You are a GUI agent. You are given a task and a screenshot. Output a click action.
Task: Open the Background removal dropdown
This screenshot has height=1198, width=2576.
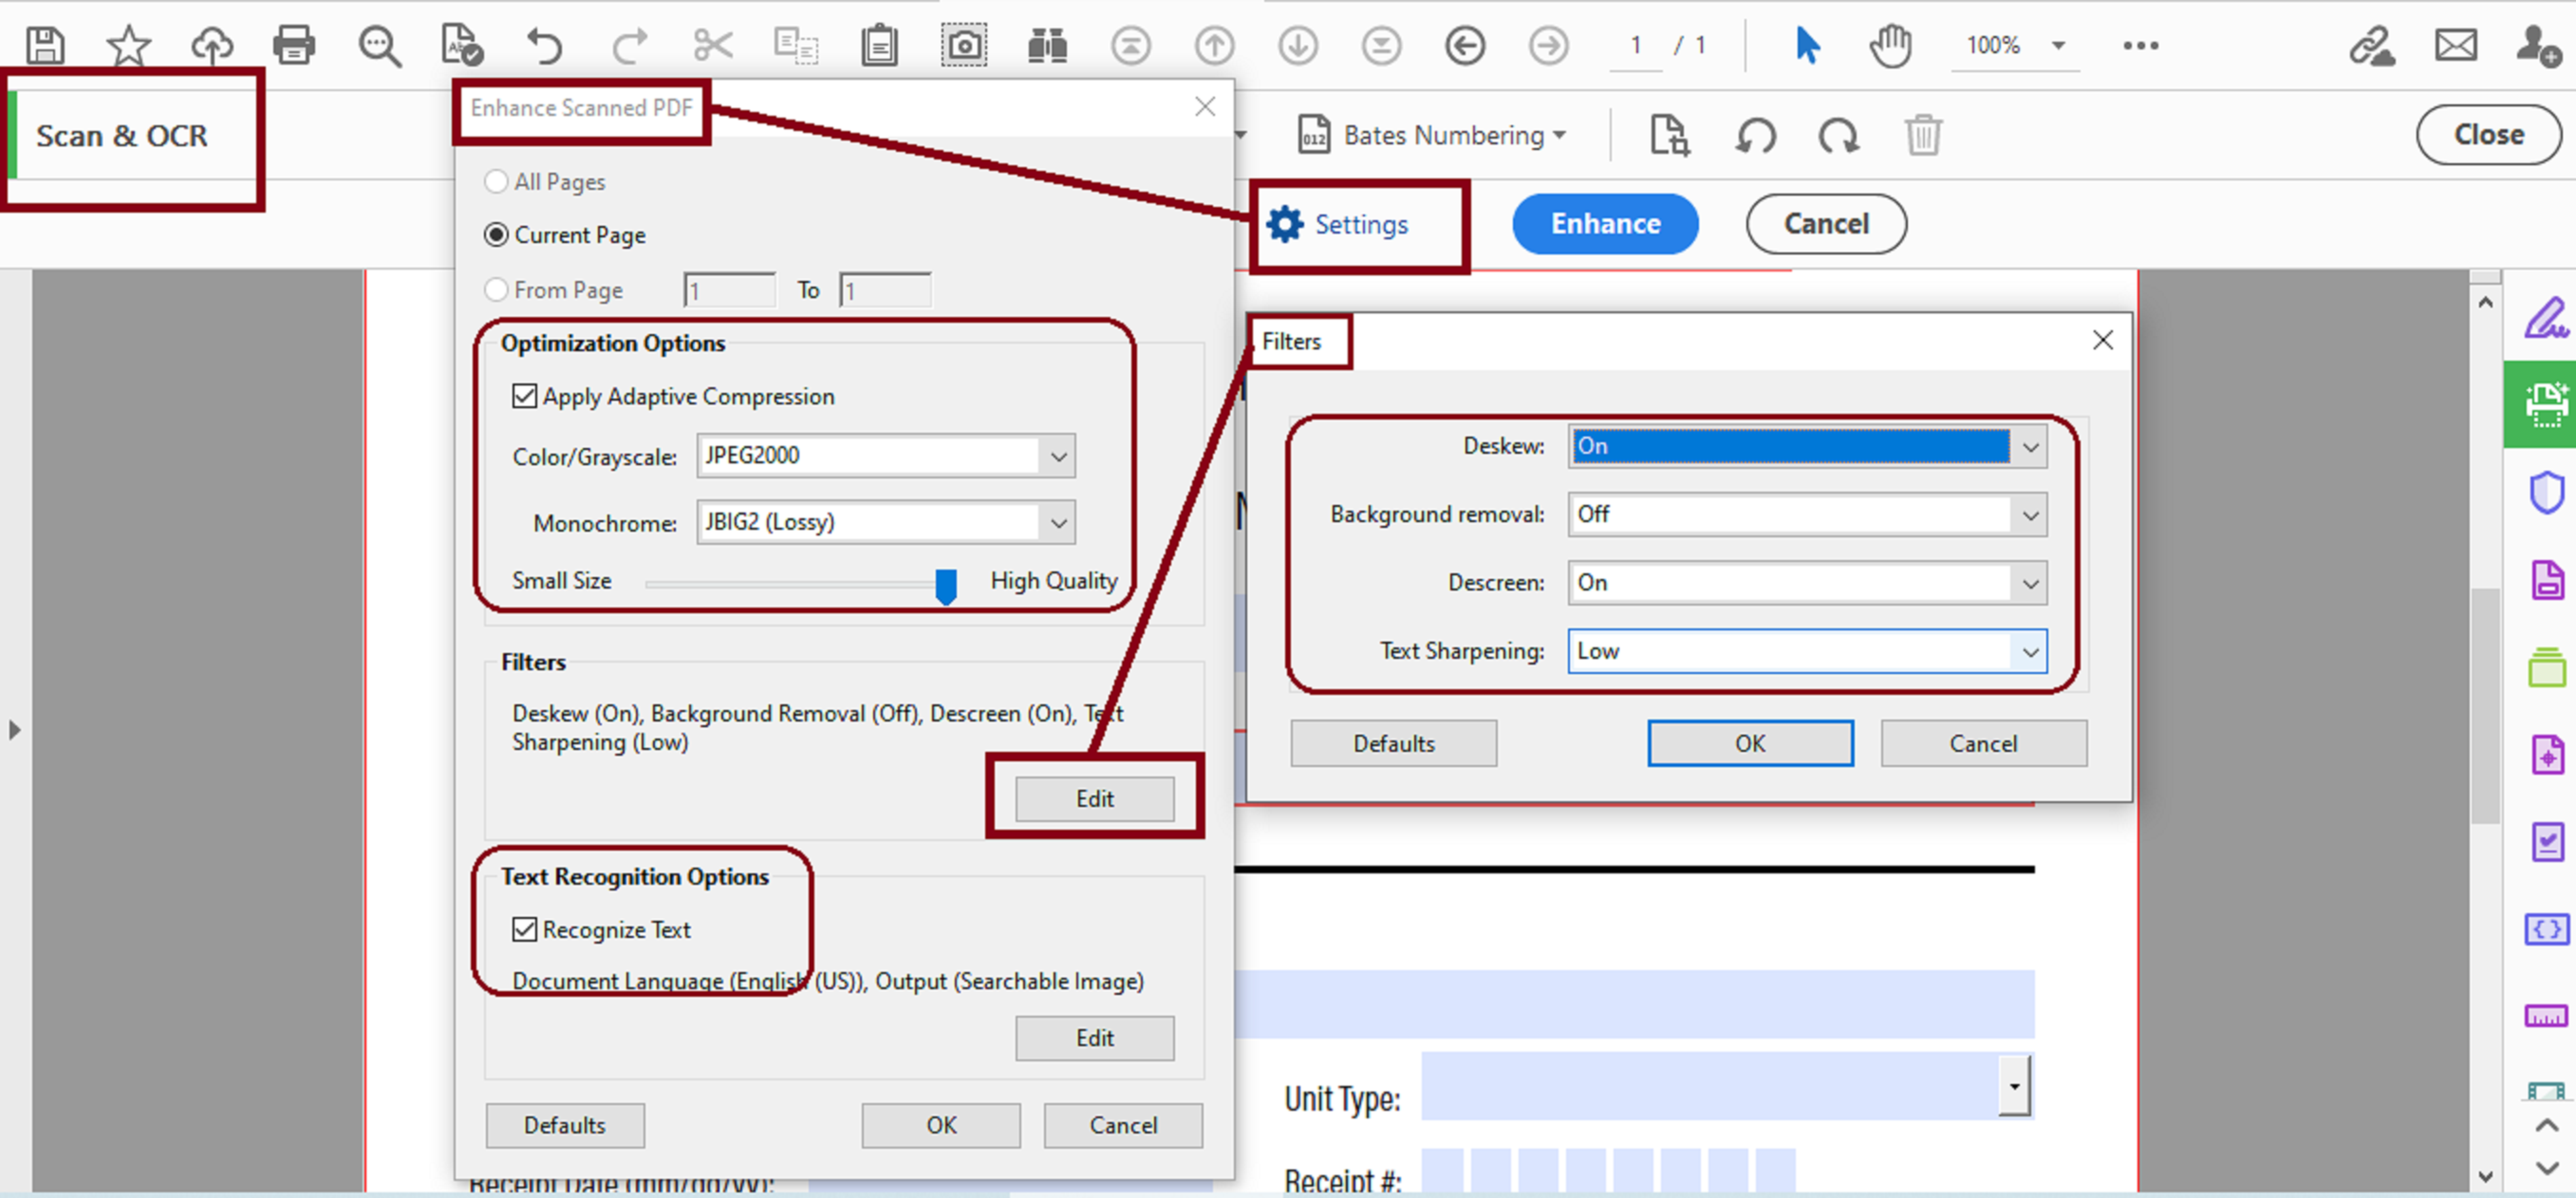1807,514
